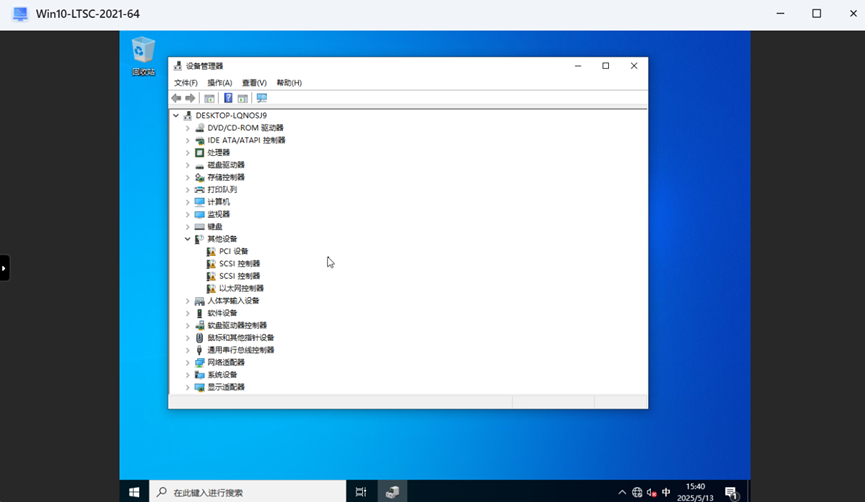Viewport: 865px width, 502px height.
Task: Expand the 人体学输入设备 node
Action: pyautogui.click(x=188, y=301)
